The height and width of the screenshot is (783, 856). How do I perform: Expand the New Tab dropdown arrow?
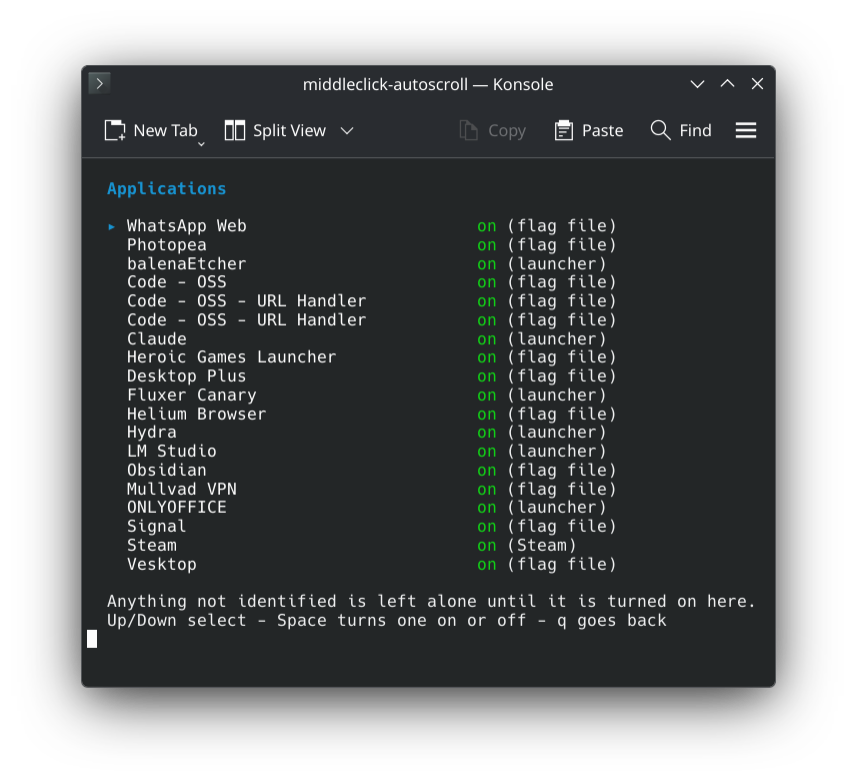click(x=201, y=144)
